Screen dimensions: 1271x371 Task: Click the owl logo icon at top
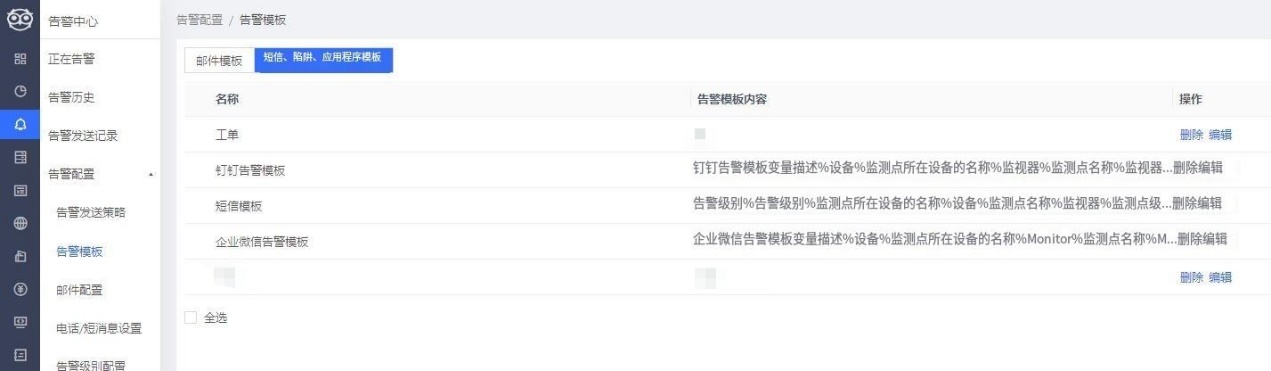19,19
